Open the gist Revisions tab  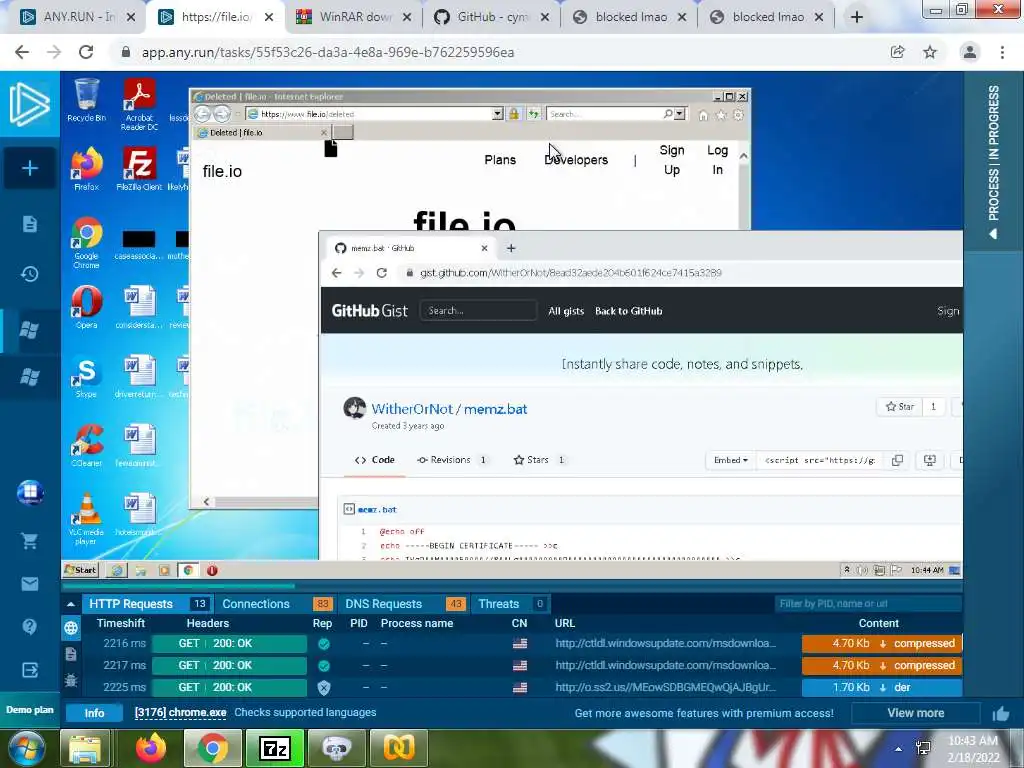(452, 460)
